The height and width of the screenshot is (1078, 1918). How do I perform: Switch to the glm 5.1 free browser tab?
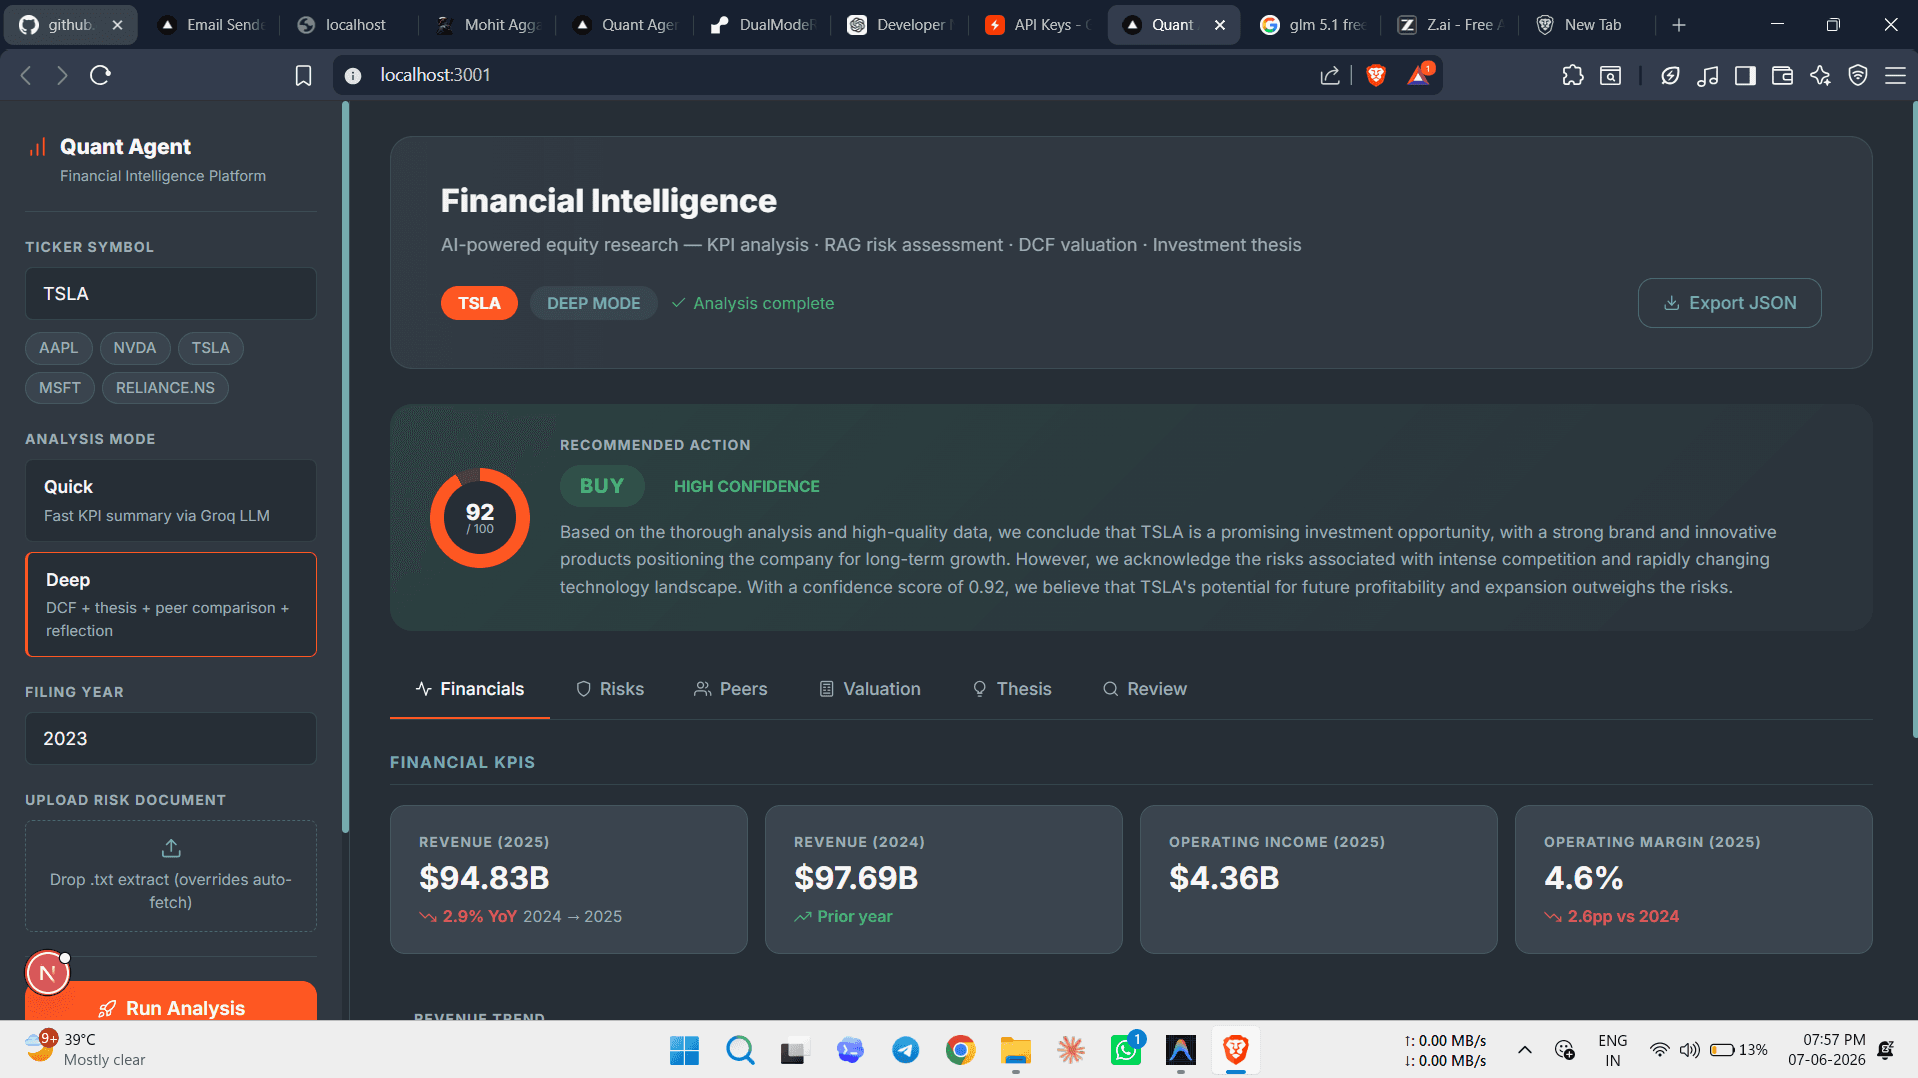point(1312,25)
